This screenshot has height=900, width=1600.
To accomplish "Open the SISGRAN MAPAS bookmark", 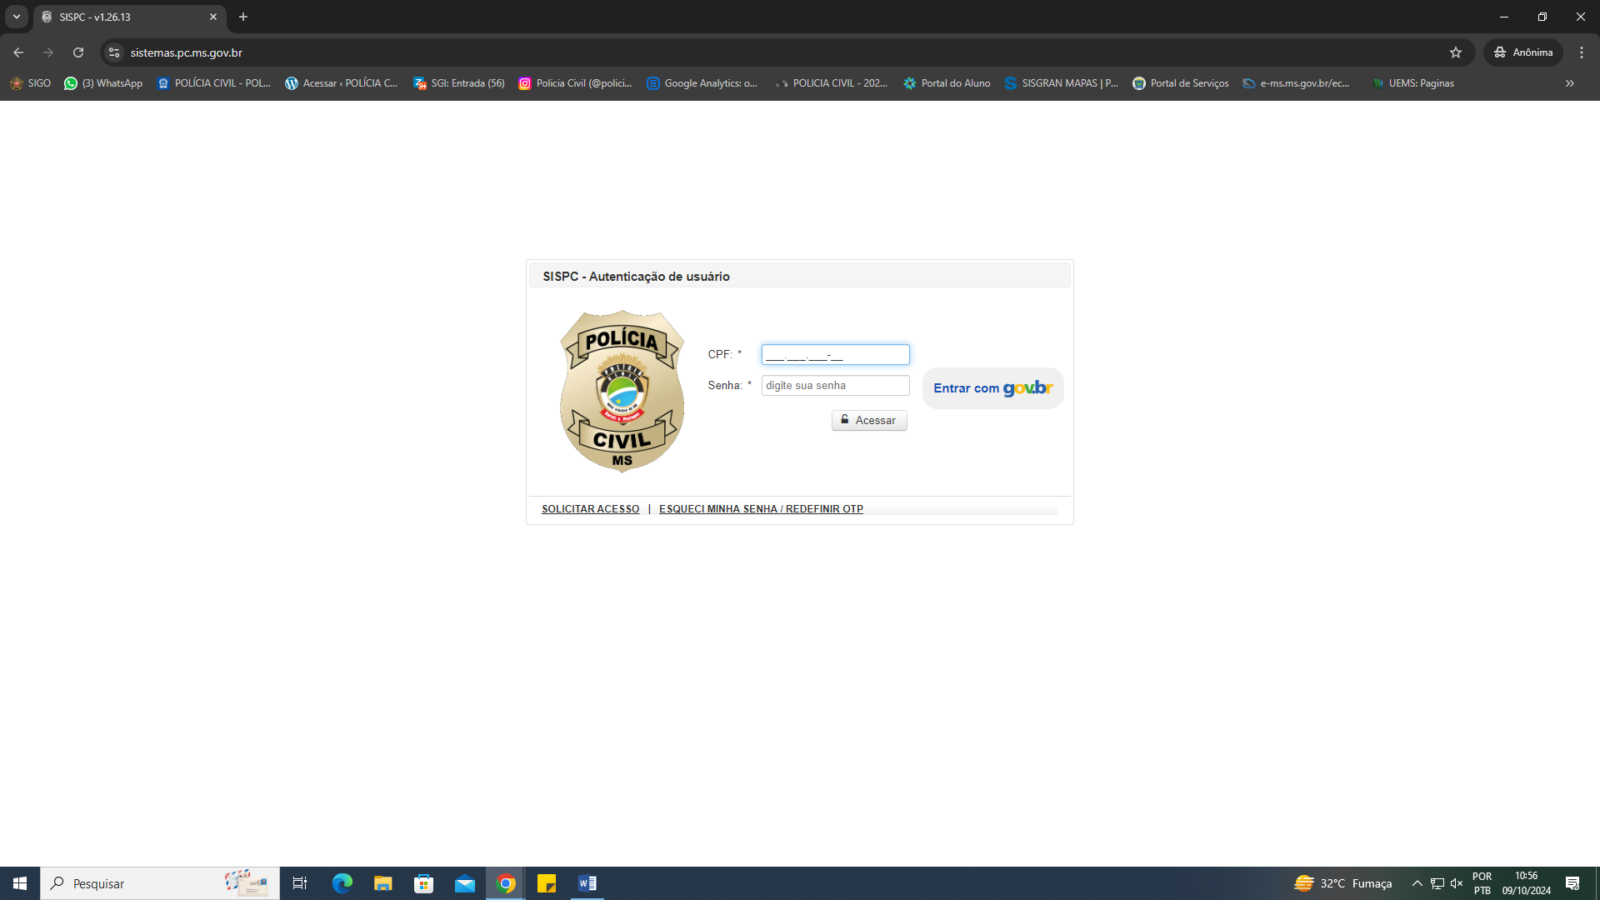I will point(1060,83).
